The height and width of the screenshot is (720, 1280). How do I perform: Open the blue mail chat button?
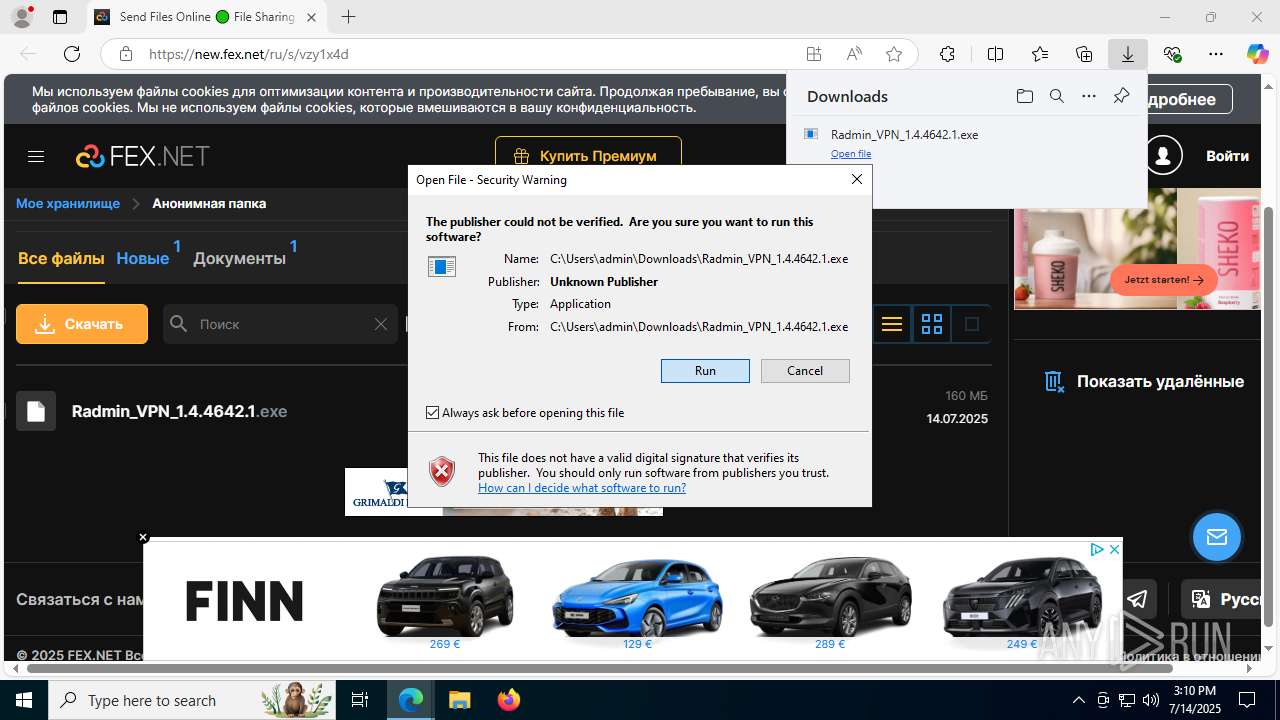pyautogui.click(x=1217, y=538)
